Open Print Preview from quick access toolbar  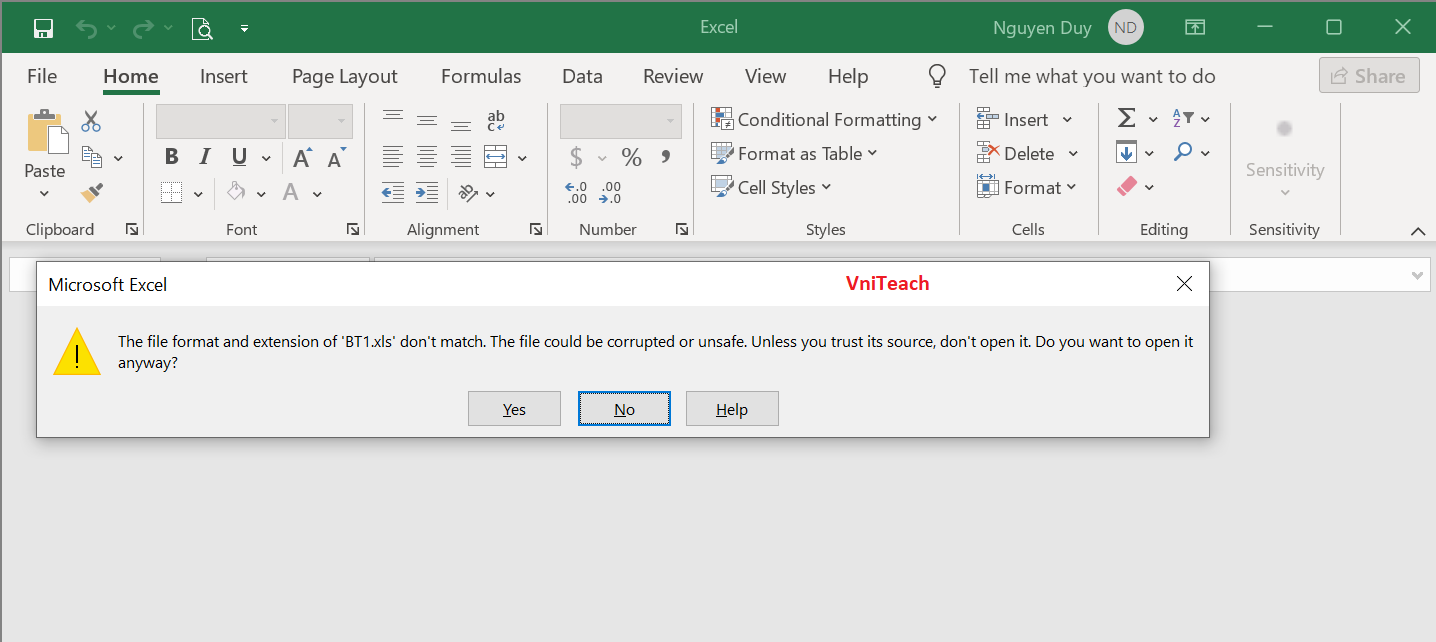202,28
